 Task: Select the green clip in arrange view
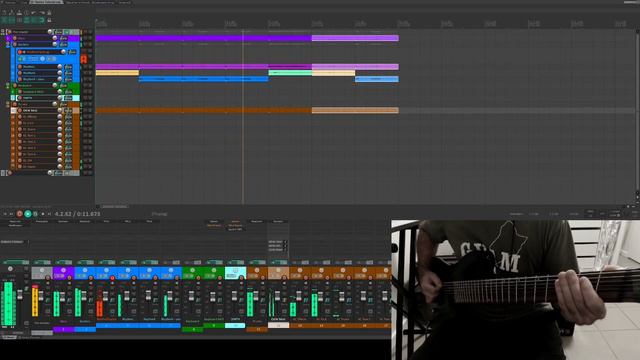290,73
